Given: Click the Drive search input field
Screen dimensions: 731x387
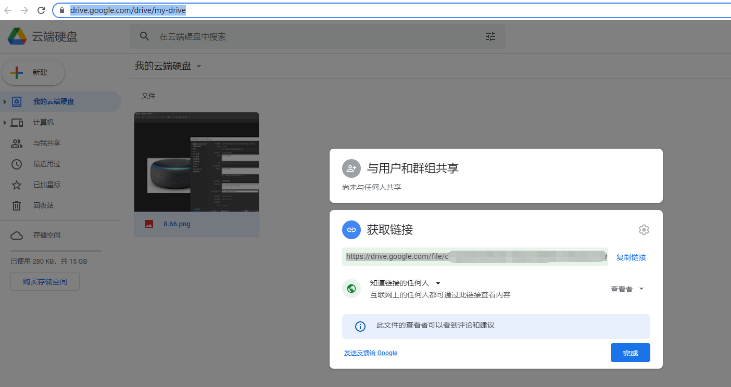Looking at the screenshot, I should pos(317,36).
